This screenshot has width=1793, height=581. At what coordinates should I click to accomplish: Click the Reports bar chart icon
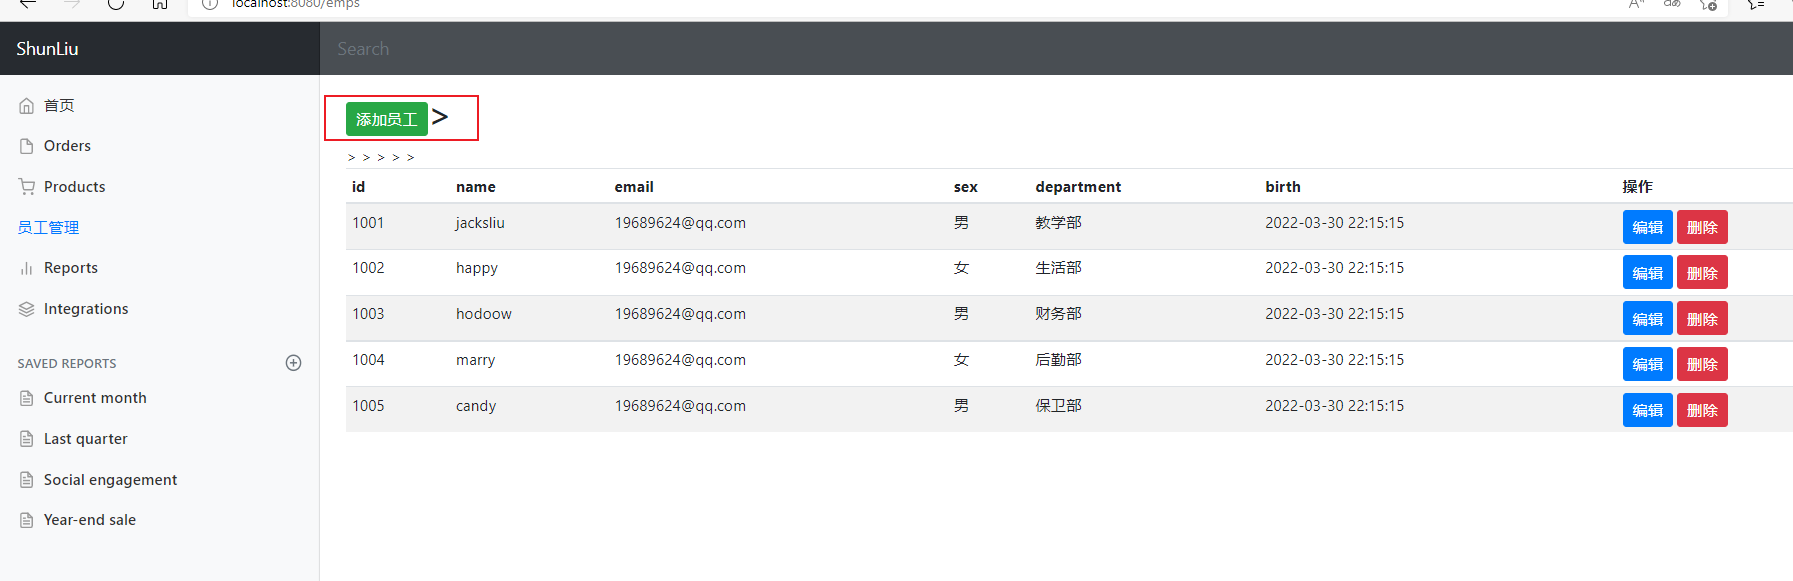(27, 268)
